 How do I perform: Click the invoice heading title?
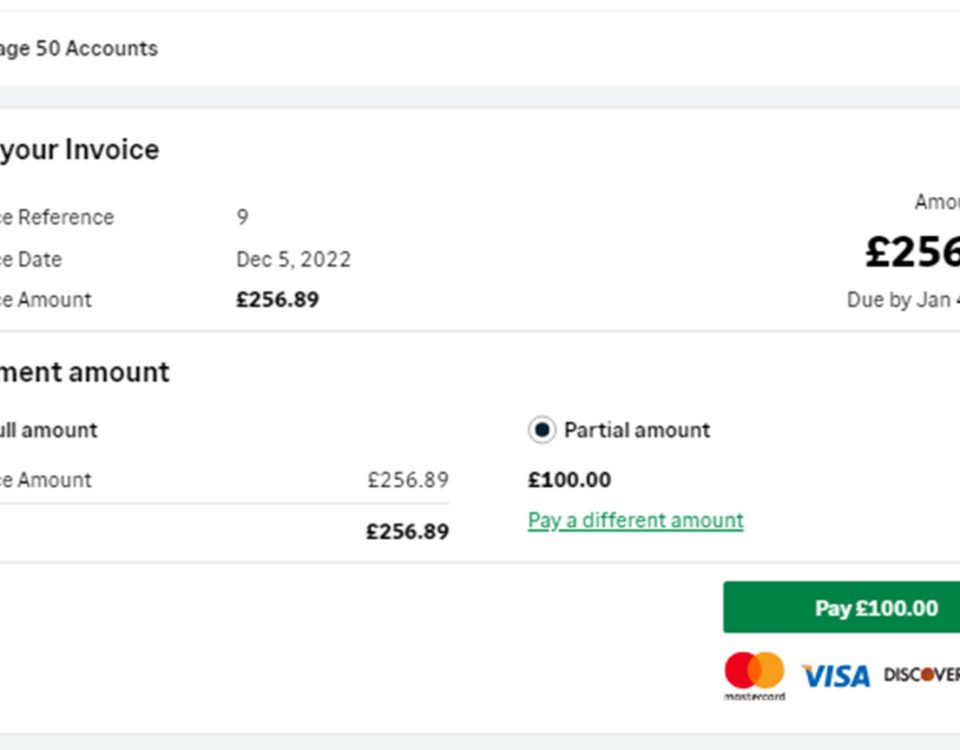pyautogui.click(x=79, y=150)
